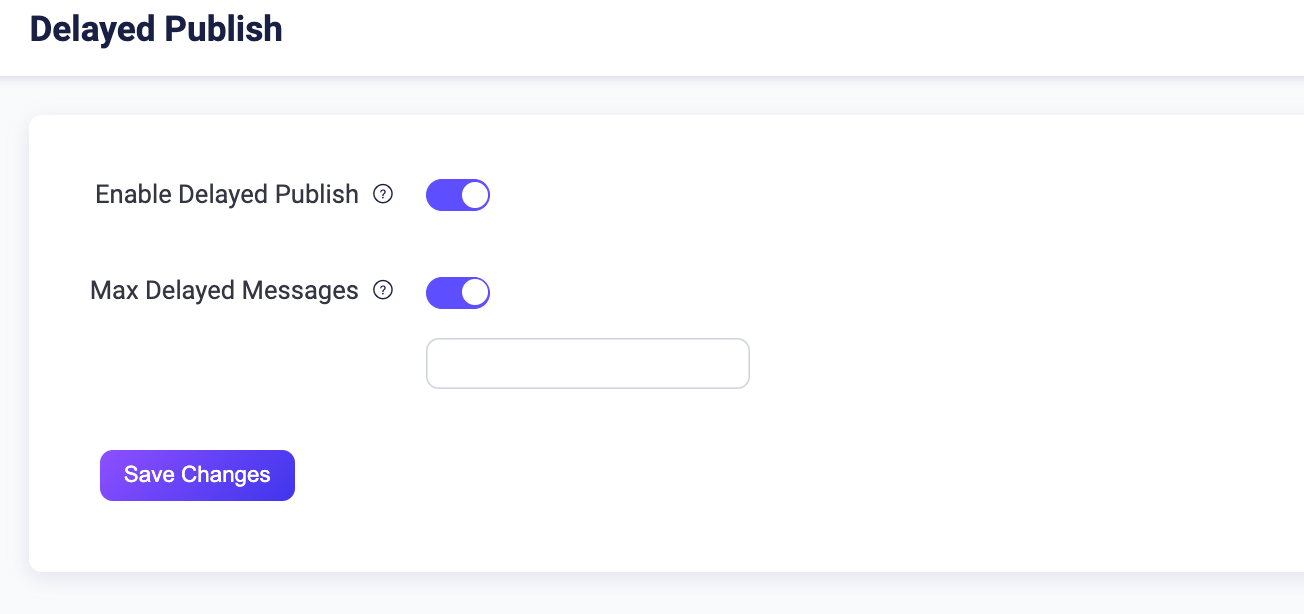Viewport: 1304px width, 614px height.
Task: Click the Delayed Publish page heading
Action: [x=156, y=29]
